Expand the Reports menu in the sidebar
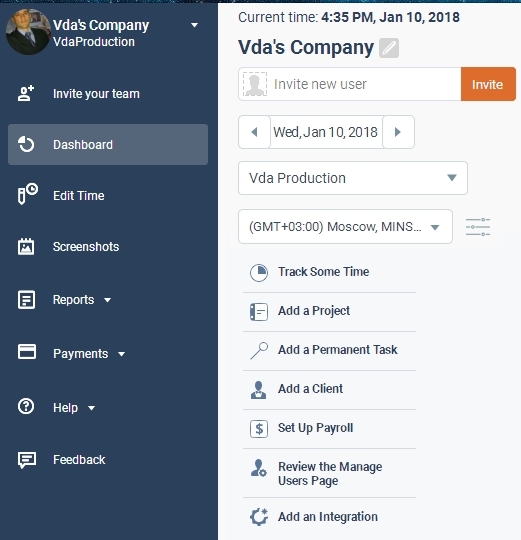Screen dimensions: 521x540 [82, 300]
